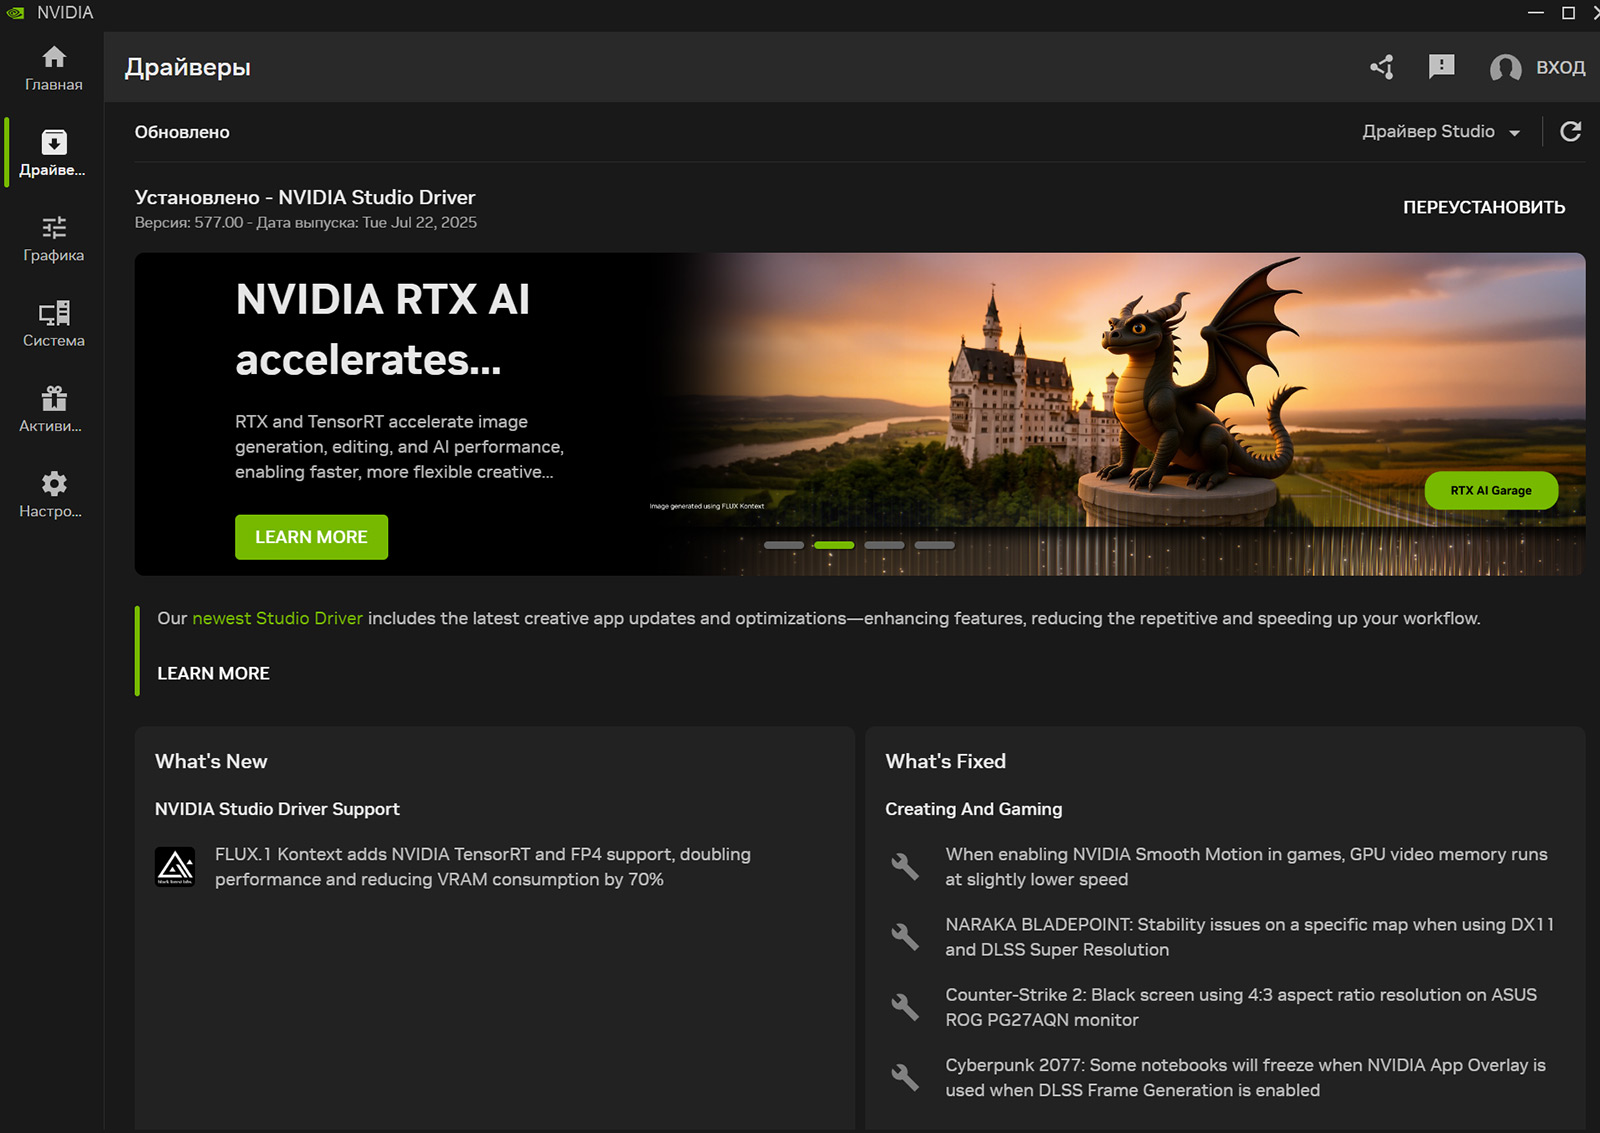Click the Counter-Strike 2 black screen text

click(1241, 1007)
